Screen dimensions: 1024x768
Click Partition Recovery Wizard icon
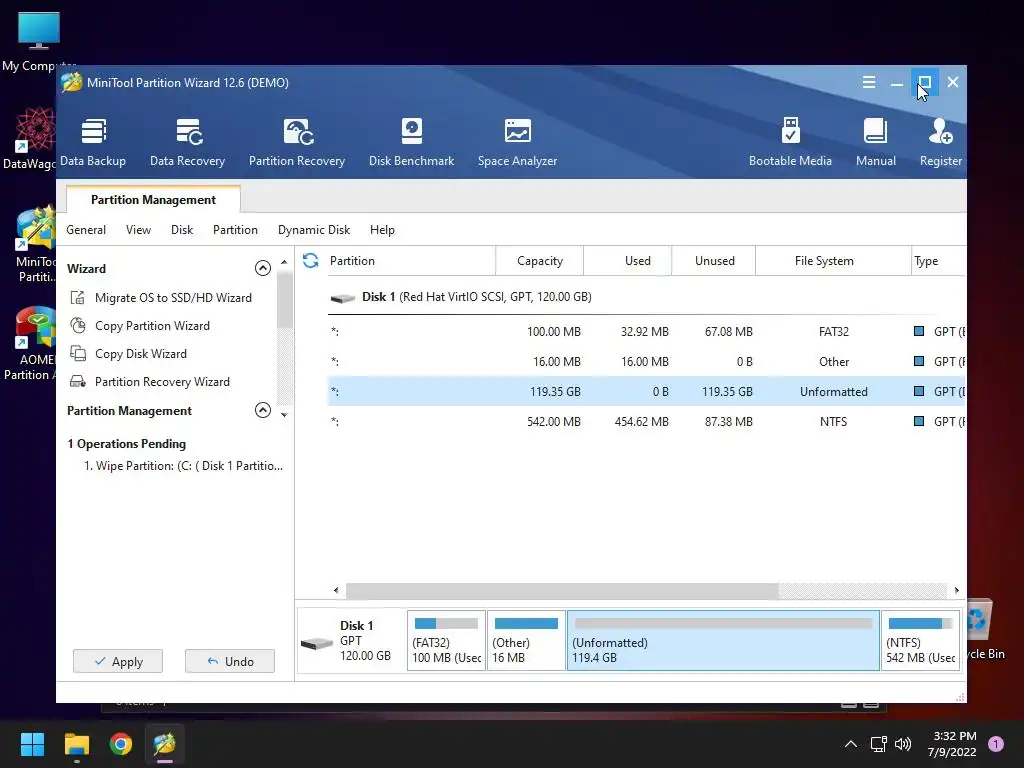[x=78, y=381]
